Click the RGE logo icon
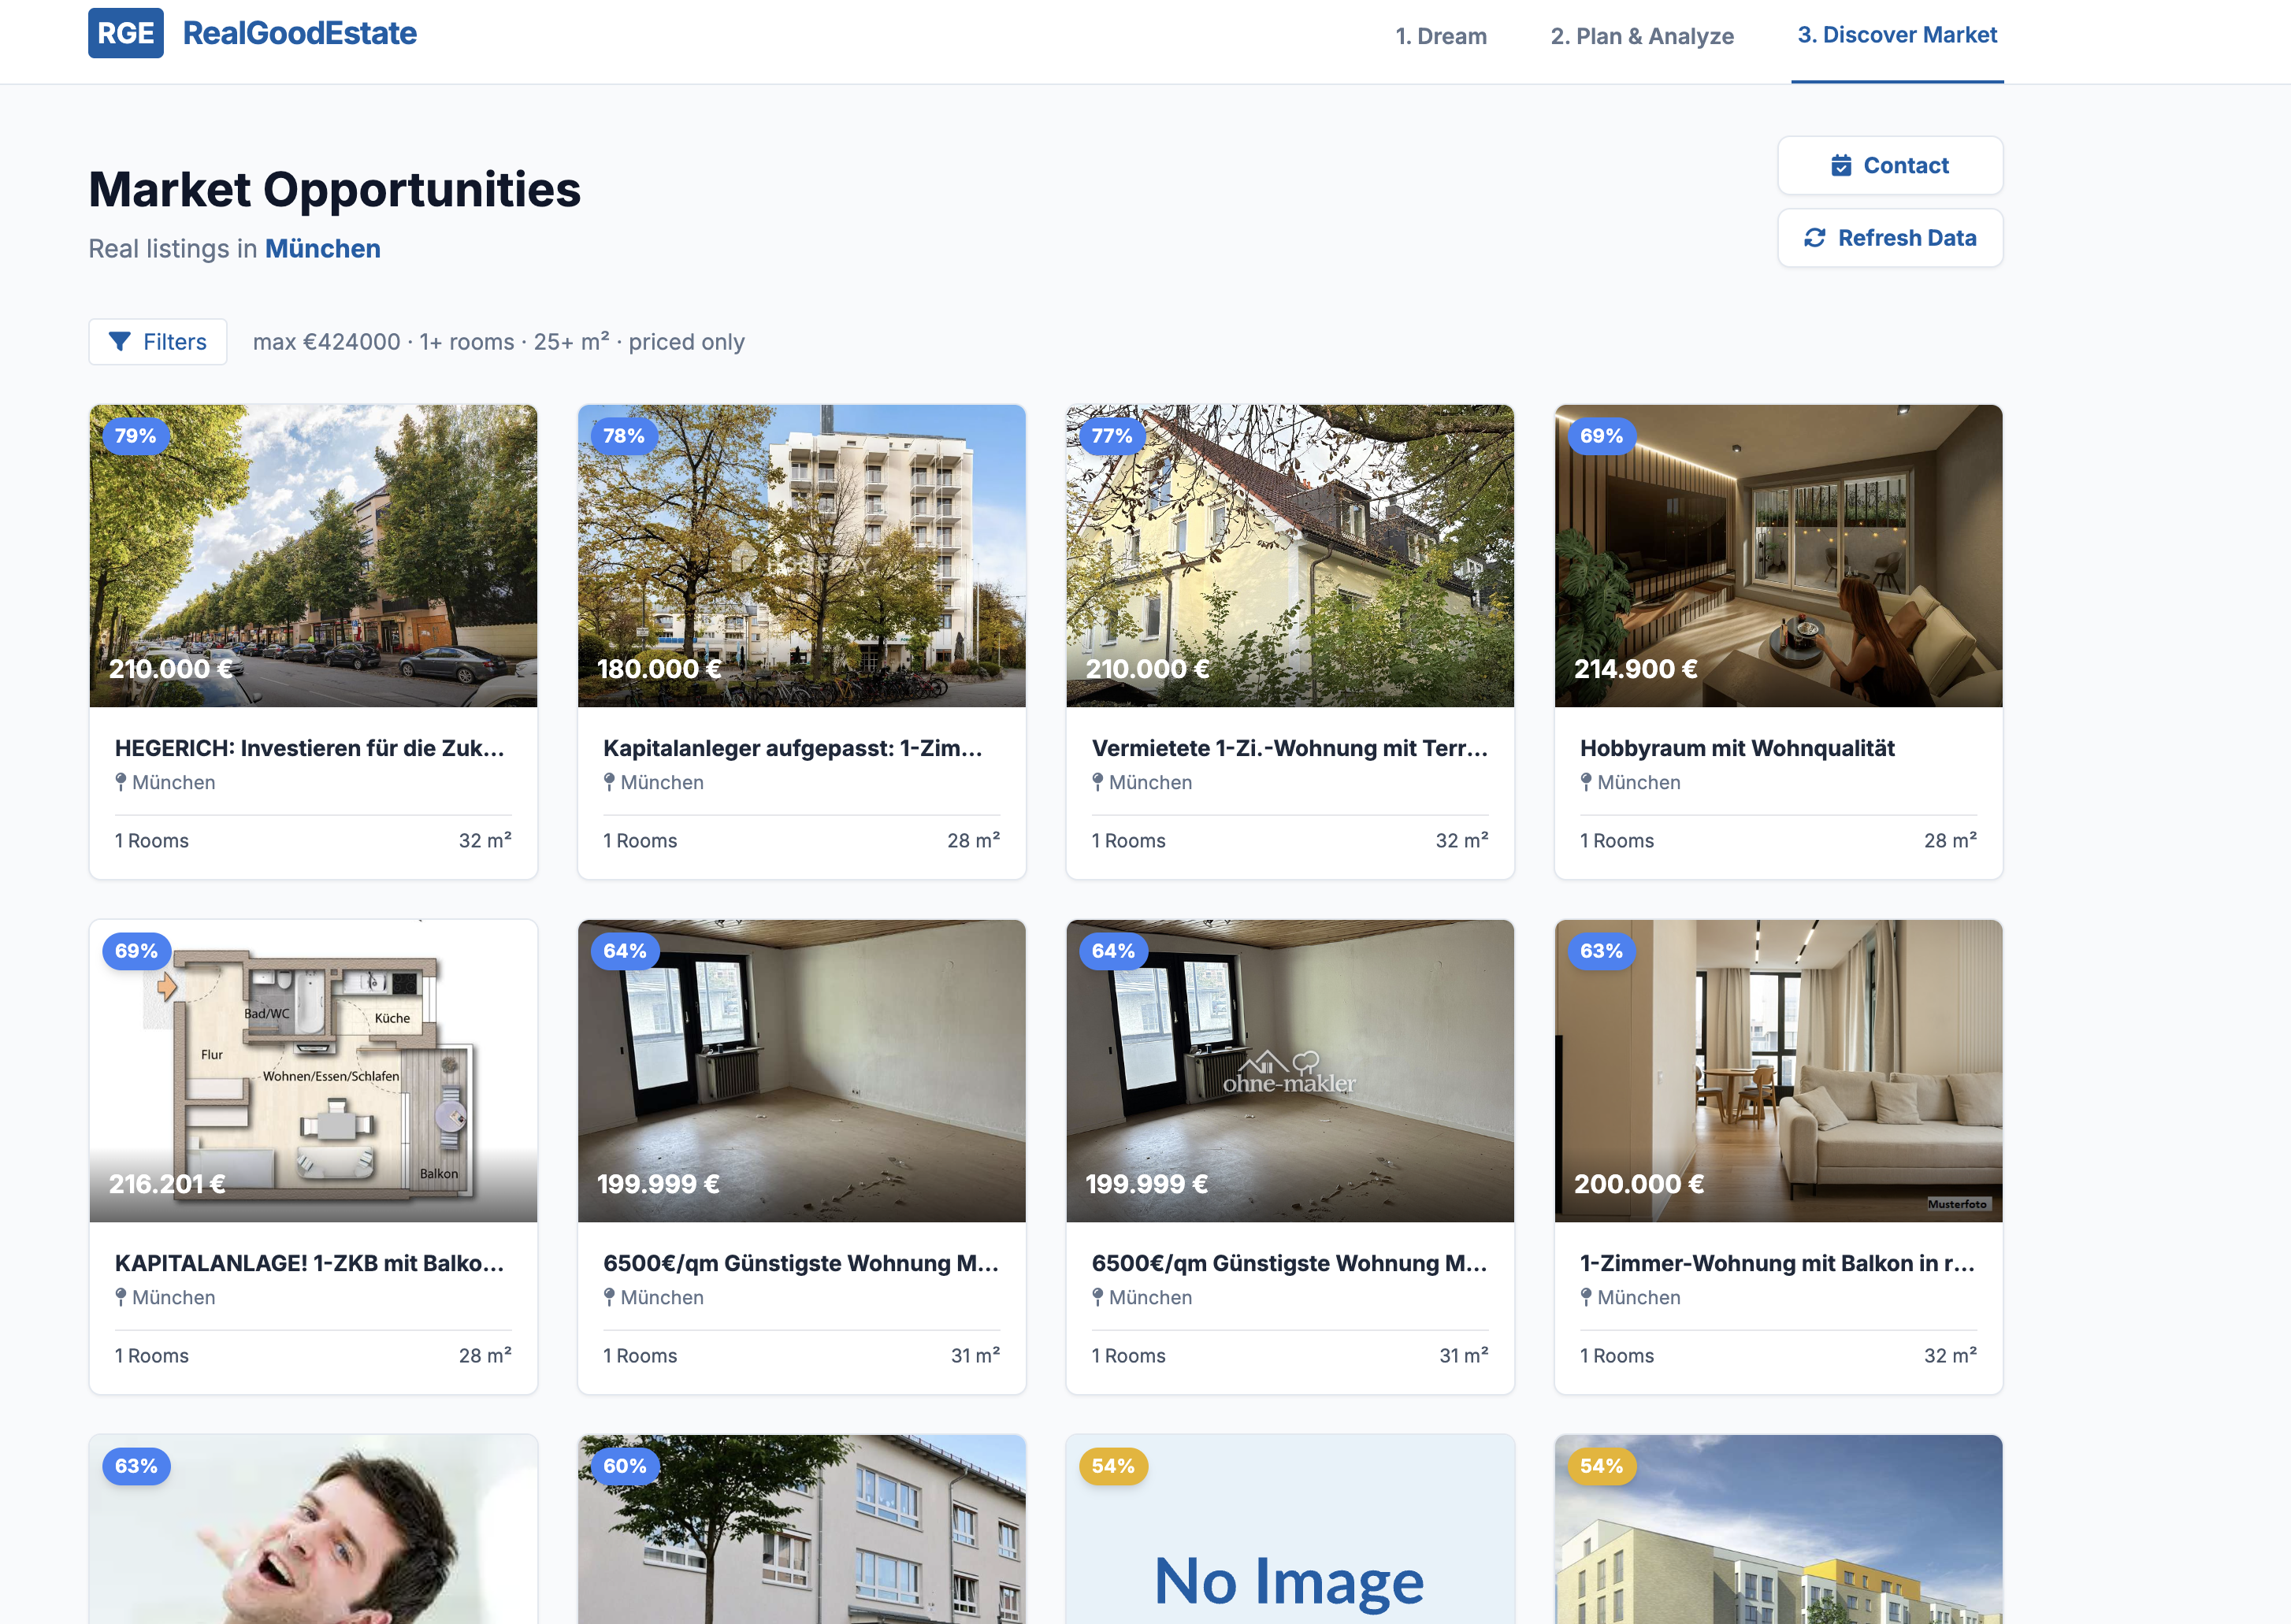The height and width of the screenshot is (1624, 2291). [125, 33]
